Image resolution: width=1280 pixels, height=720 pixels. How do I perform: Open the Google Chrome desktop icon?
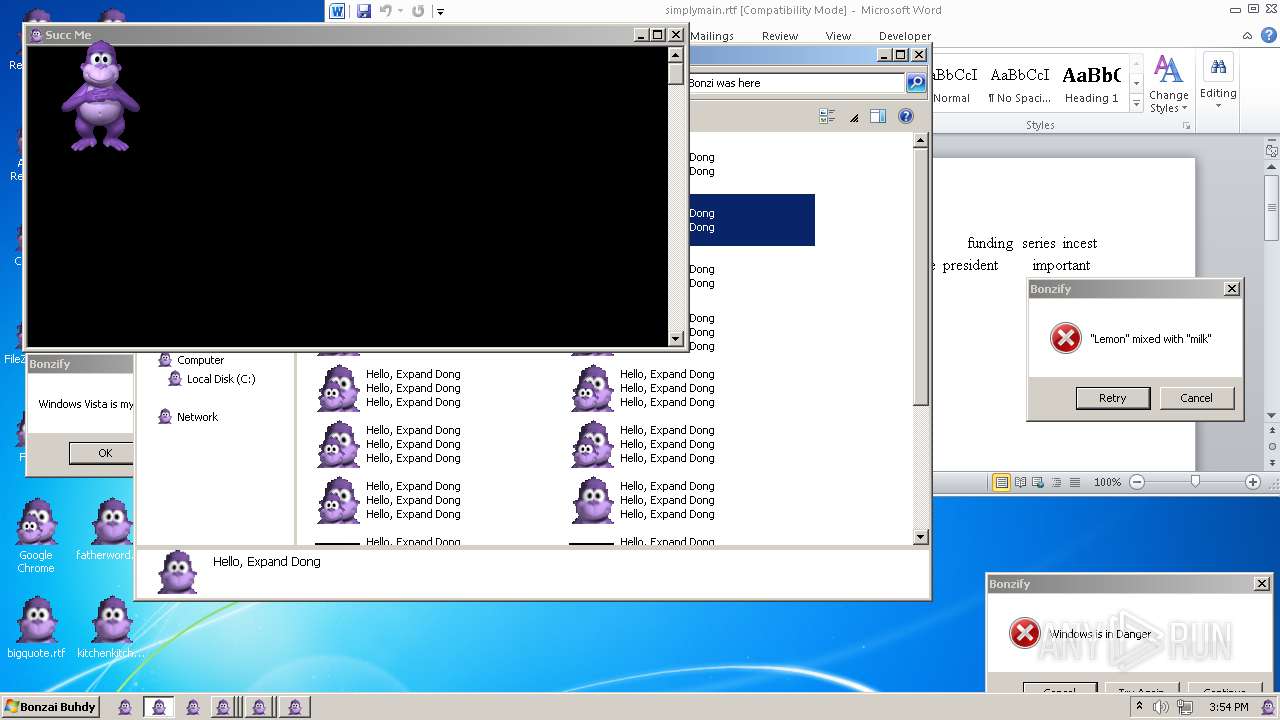coord(36,537)
